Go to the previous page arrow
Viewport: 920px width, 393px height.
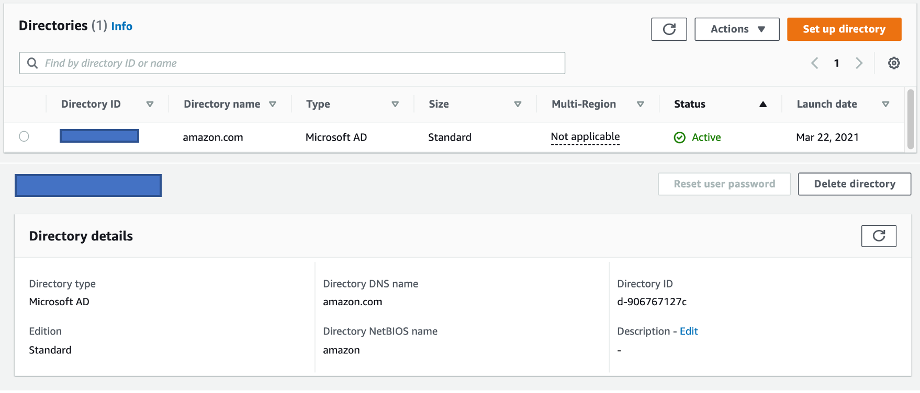814,63
